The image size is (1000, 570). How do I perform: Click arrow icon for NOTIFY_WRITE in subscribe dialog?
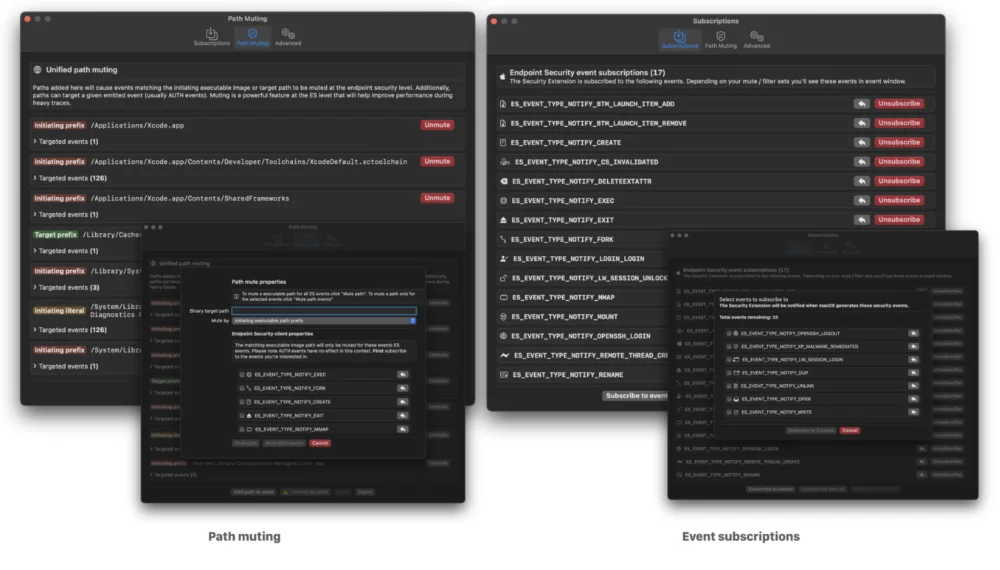(913, 413)
